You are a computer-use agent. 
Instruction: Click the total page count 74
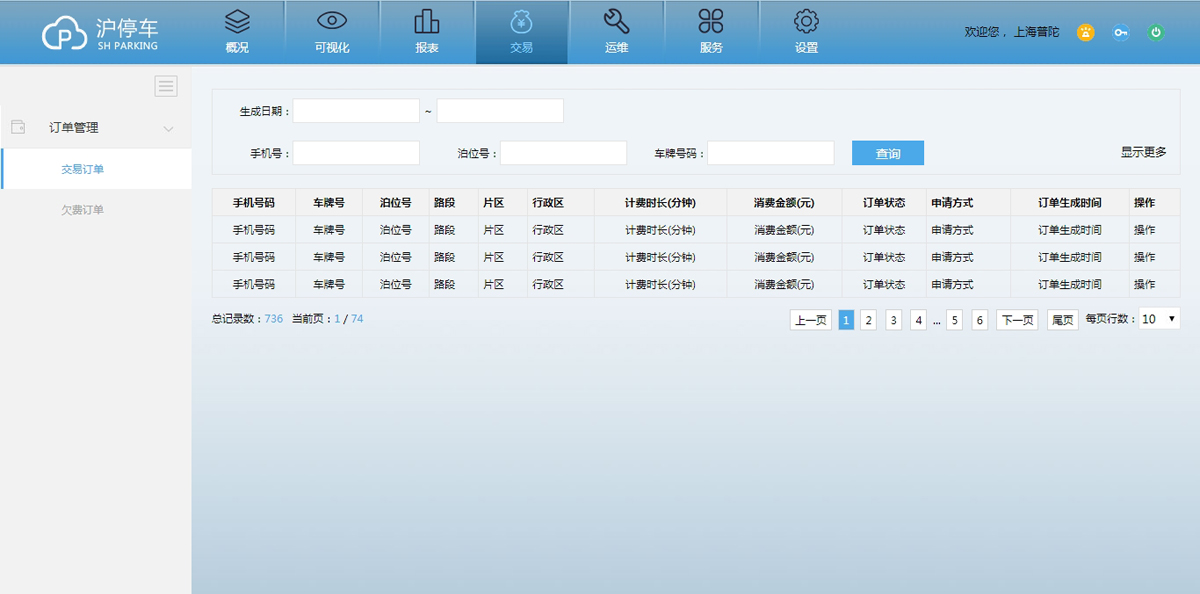[x=357, y=319]
